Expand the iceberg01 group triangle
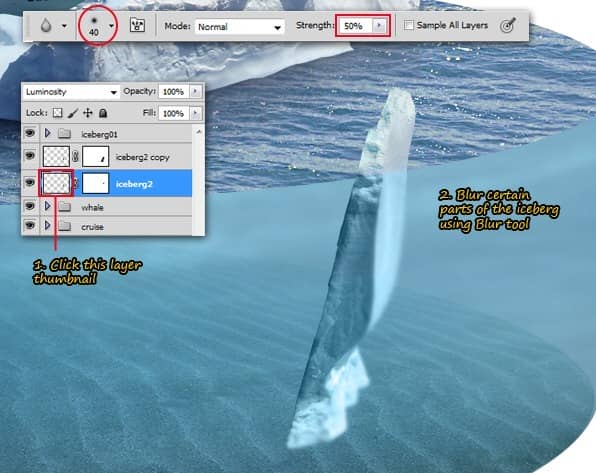 48,133
